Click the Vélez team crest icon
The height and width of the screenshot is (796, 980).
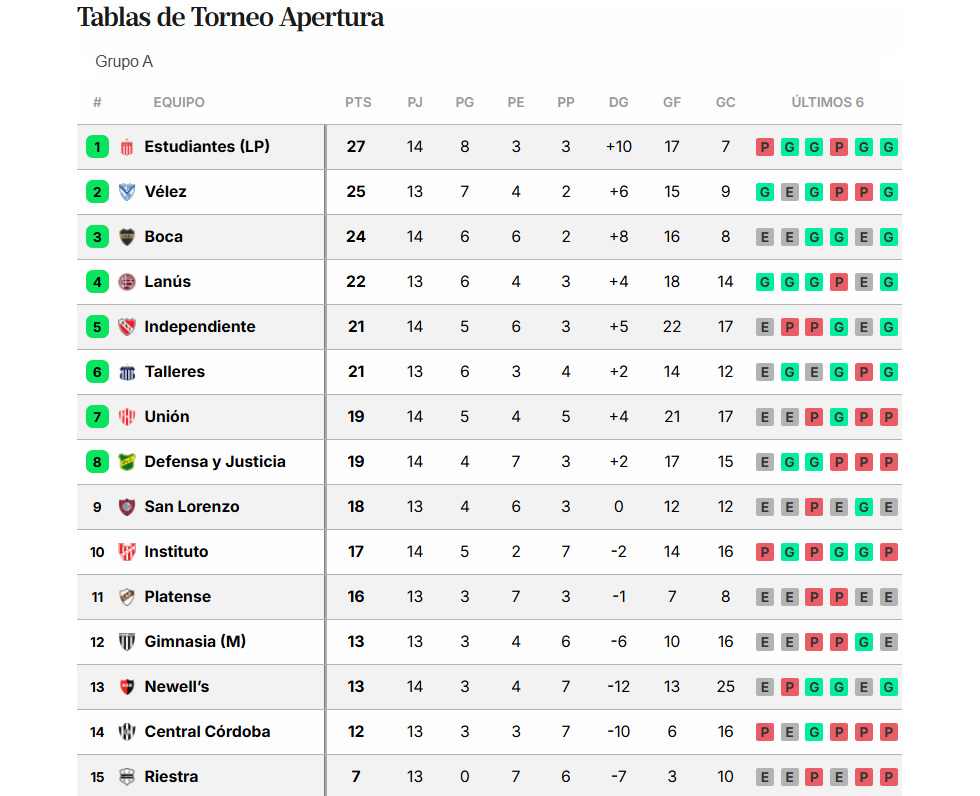[127, 192]
